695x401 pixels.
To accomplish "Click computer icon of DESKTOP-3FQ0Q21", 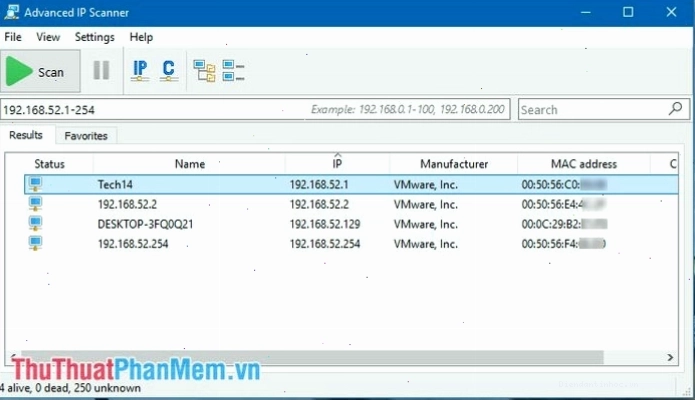I will click(35, 223).
